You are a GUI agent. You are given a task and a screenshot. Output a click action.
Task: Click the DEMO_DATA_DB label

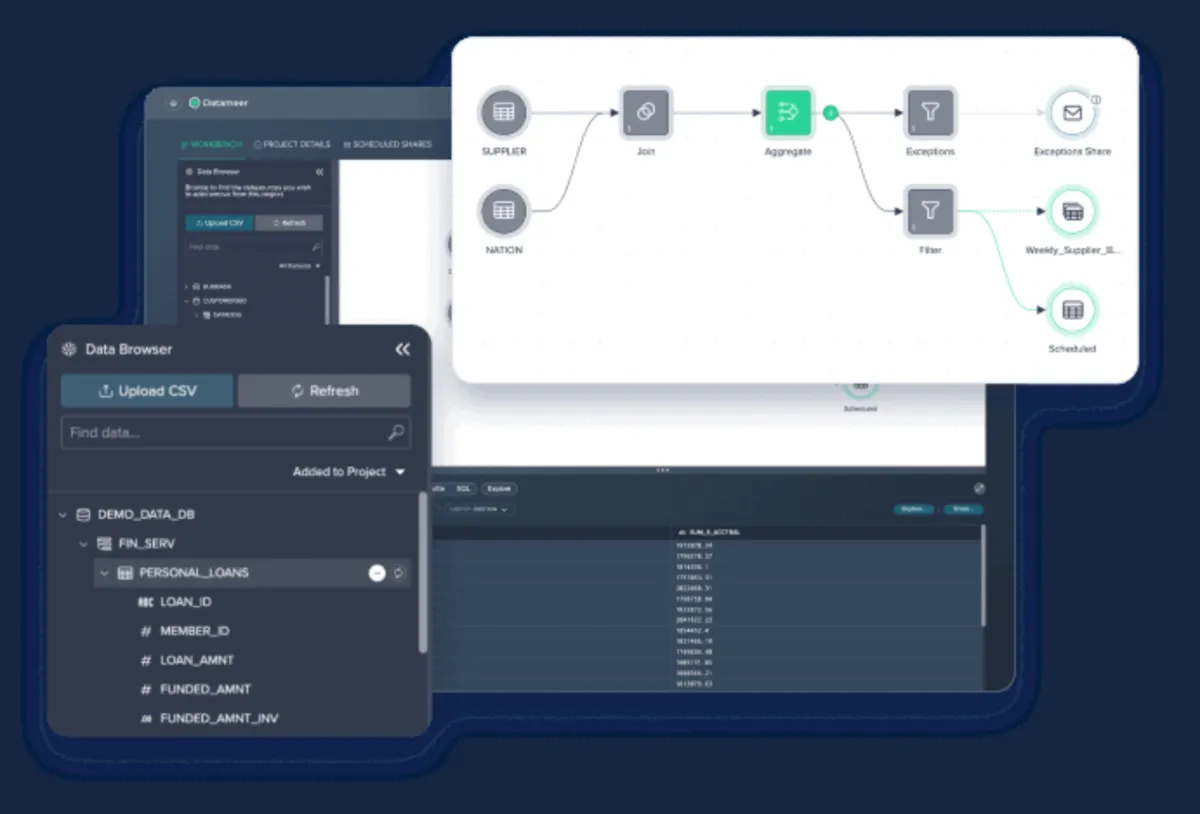[146, 515]
